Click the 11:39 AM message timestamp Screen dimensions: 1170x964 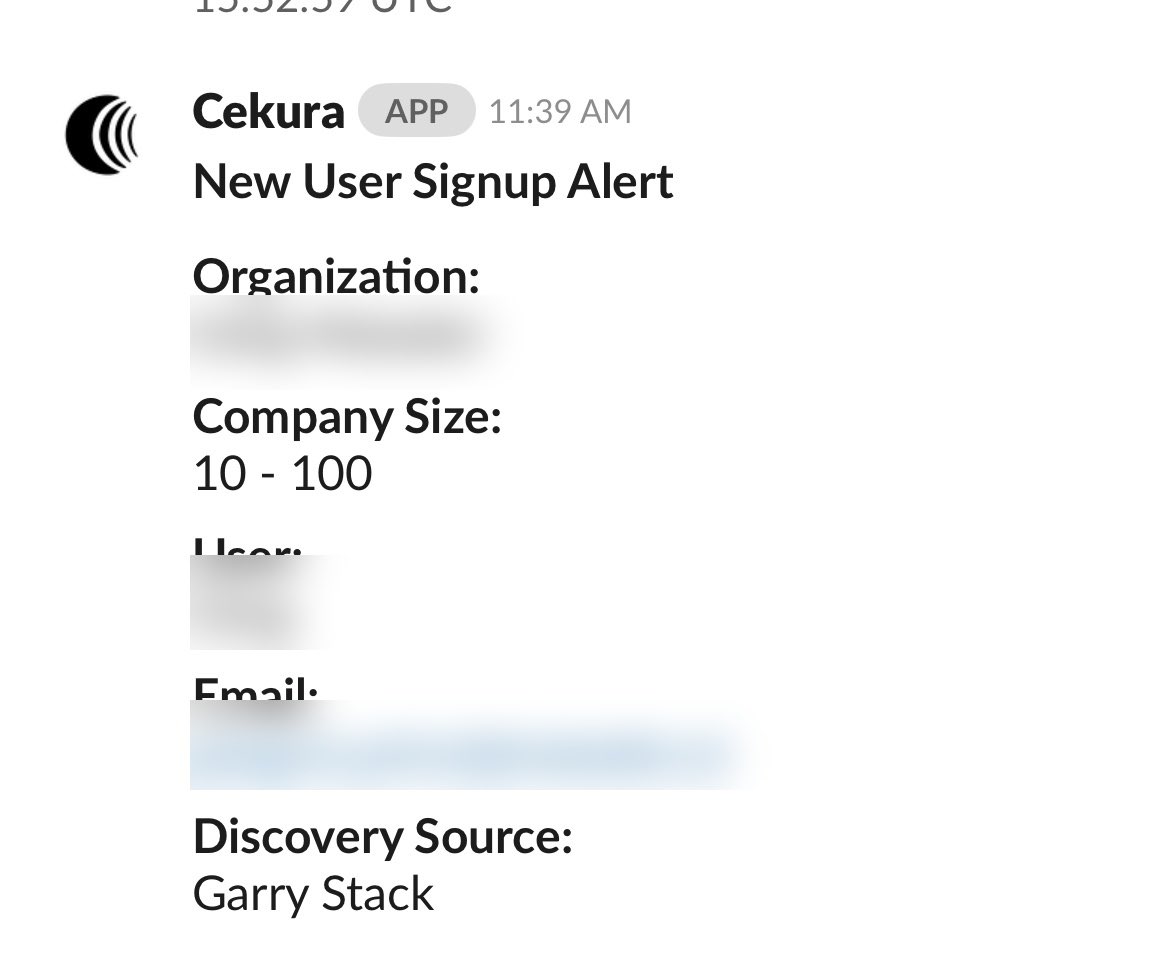[x=560, y=112]
